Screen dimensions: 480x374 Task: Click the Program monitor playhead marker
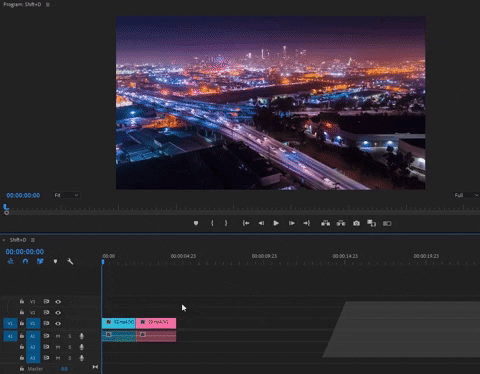pos(5,207)
